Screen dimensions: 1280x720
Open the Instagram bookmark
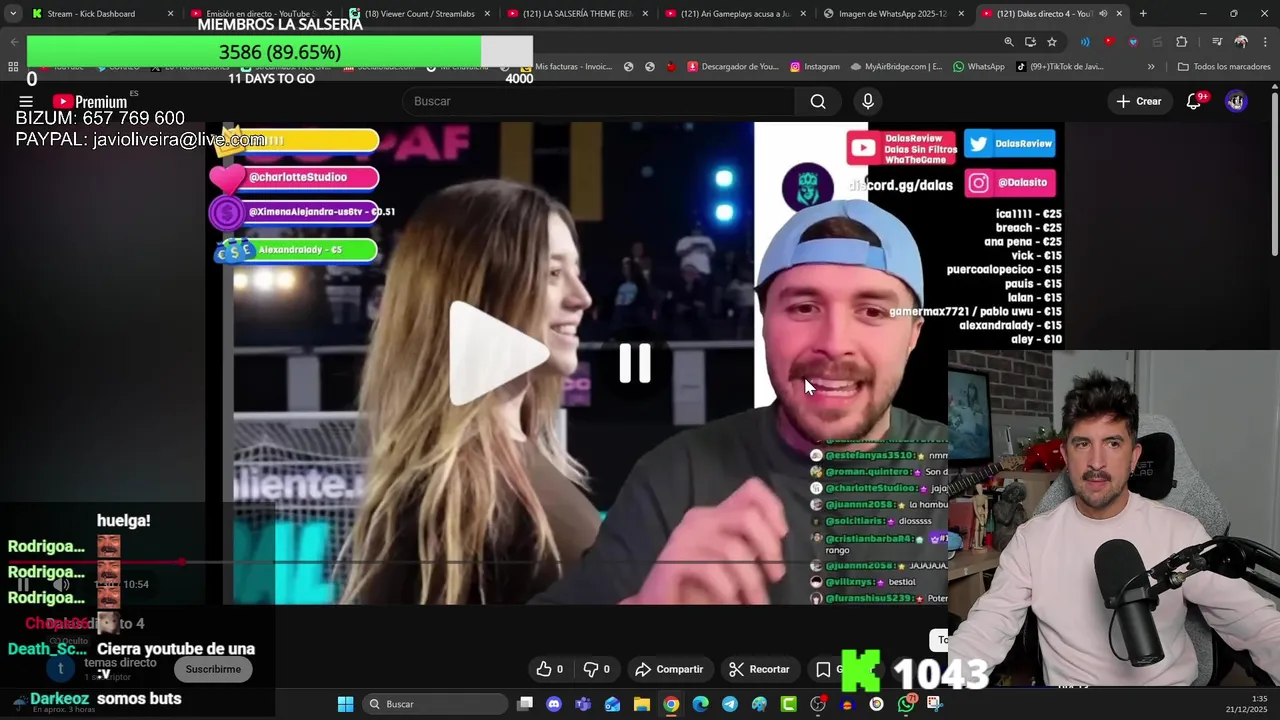815,67
